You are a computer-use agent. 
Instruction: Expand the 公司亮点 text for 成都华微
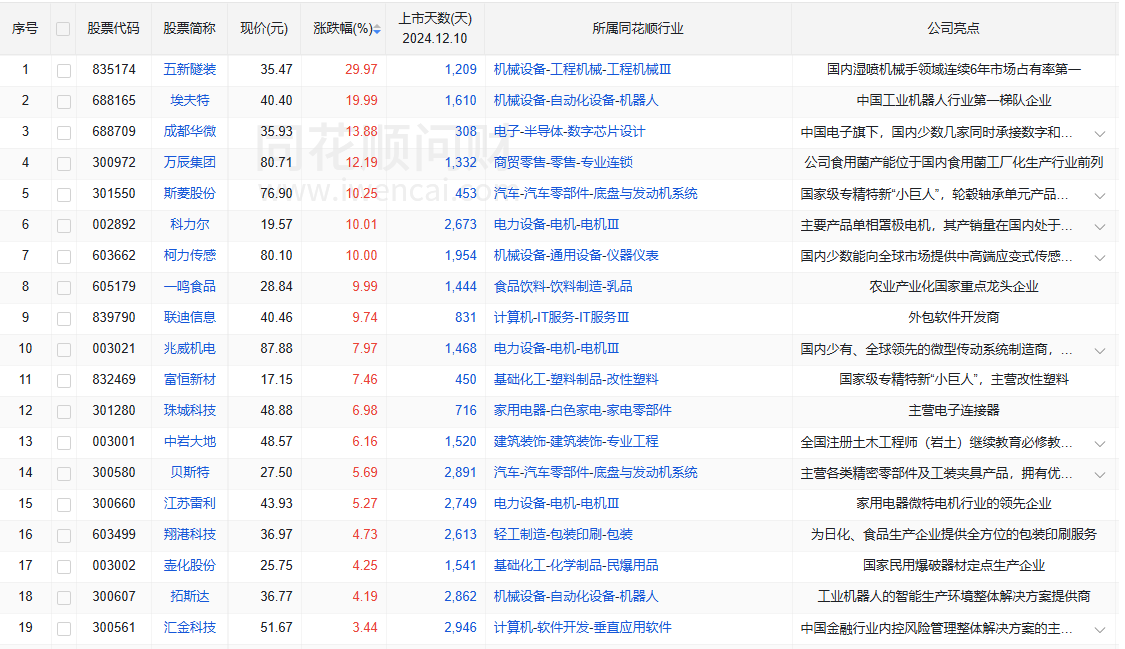point(1100,133)
